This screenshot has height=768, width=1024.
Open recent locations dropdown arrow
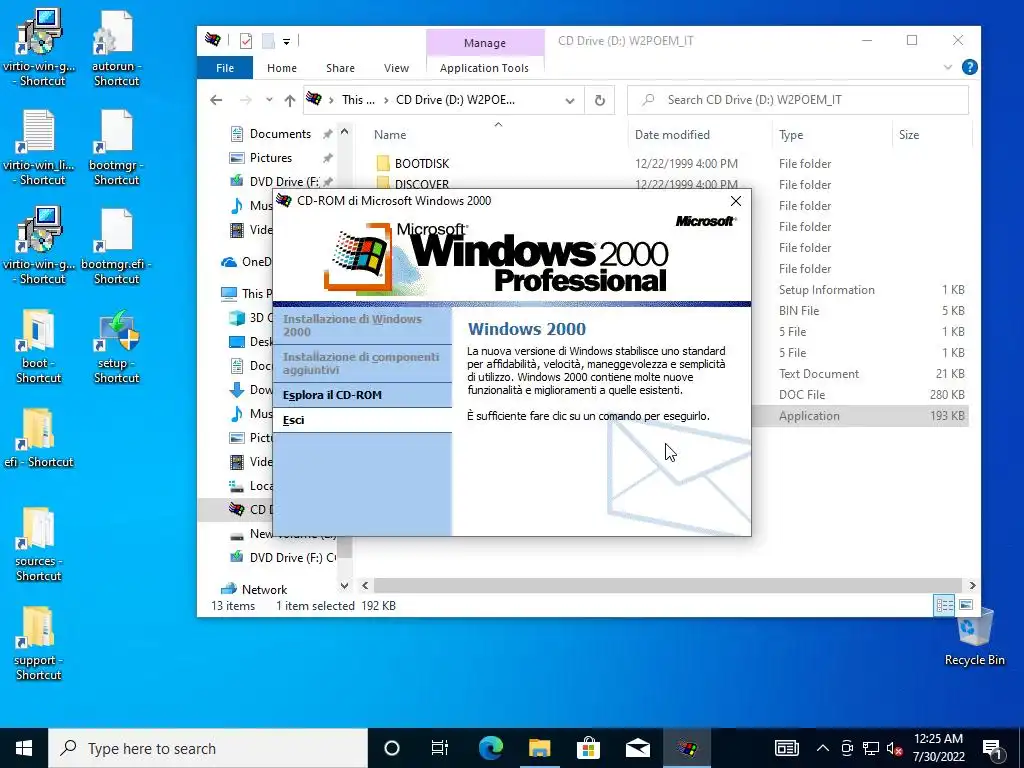coord(269,100)
